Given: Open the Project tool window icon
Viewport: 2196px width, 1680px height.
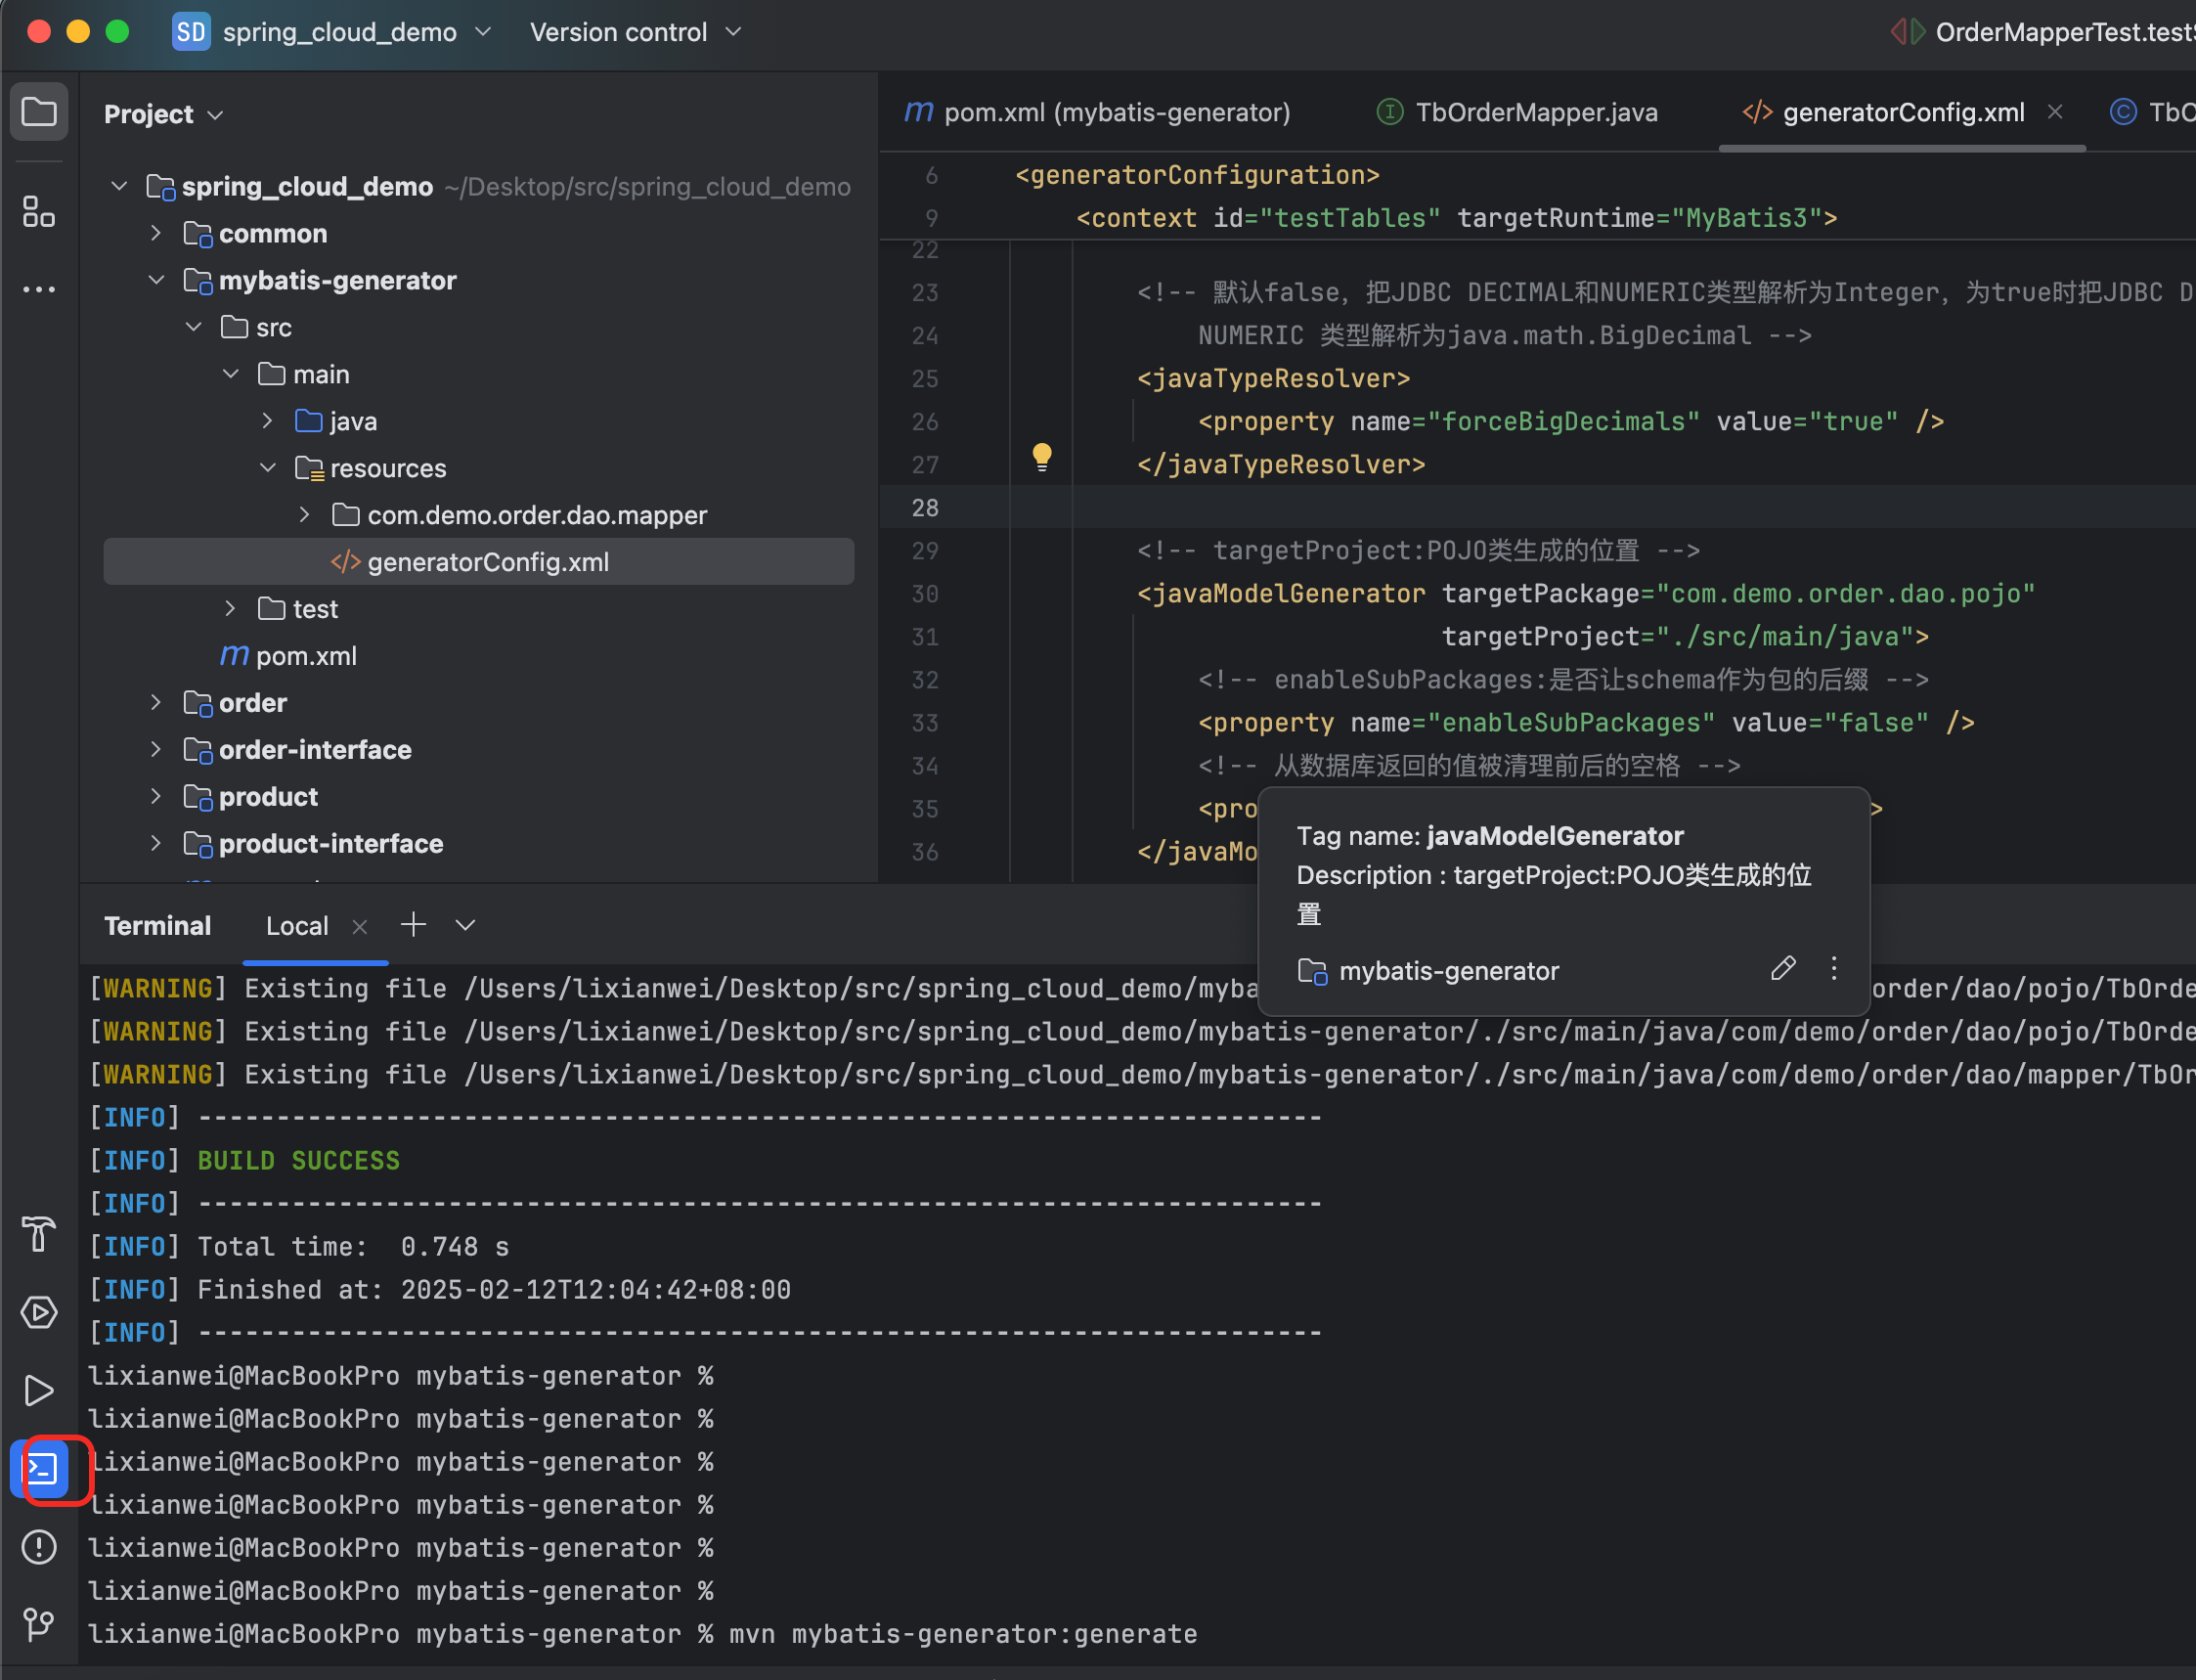Looking at the screenshot, I should point(39,111).
